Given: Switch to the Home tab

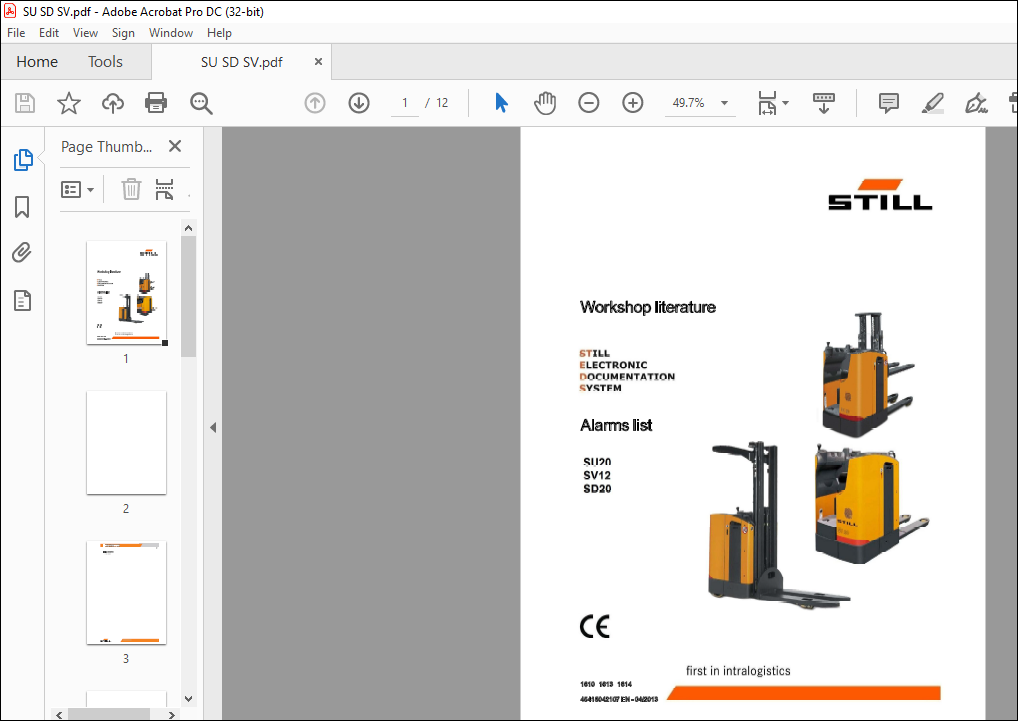Looking at the screenshot, I should coord(37,62).
